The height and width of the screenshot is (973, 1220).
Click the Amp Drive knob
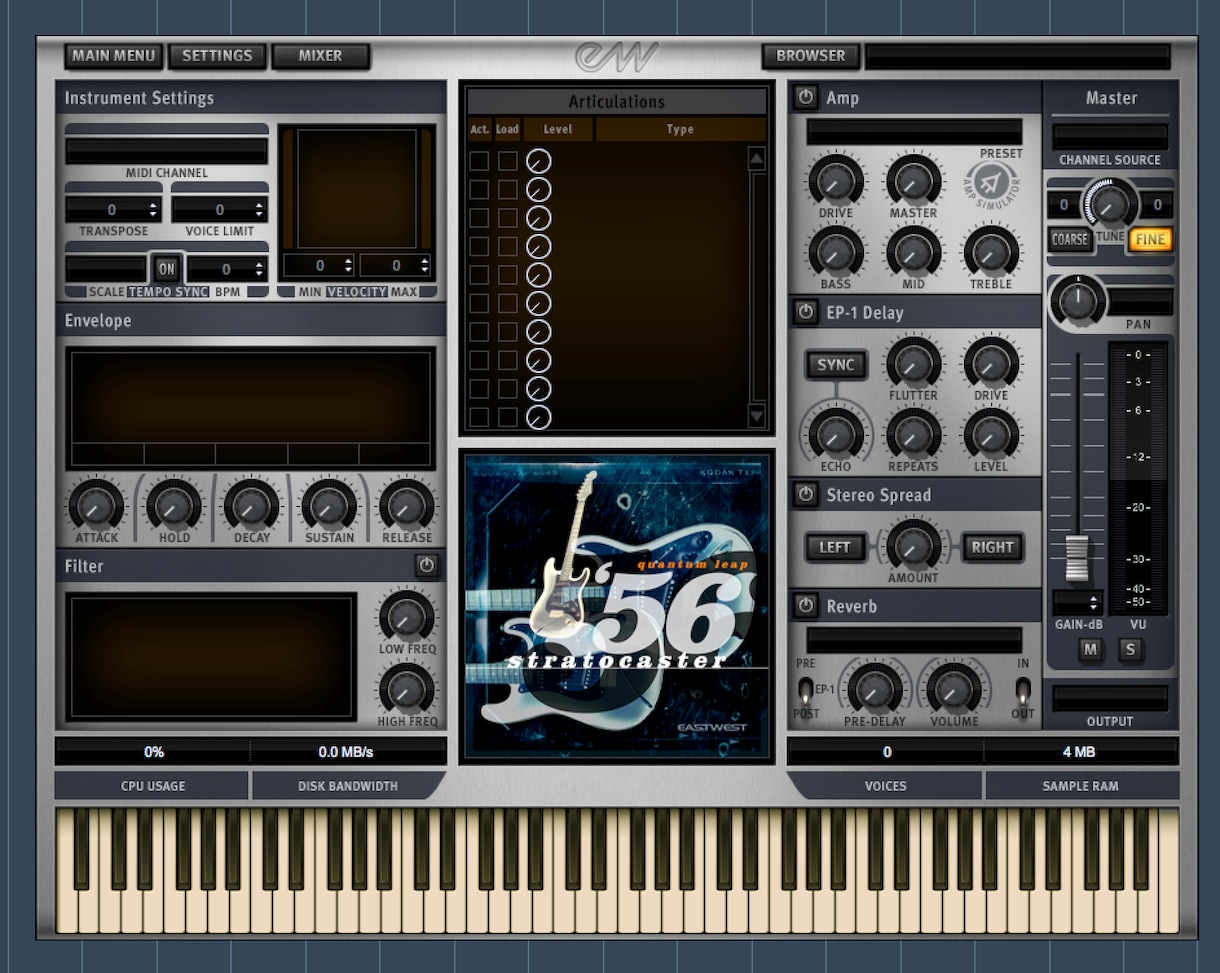(836, 181)
